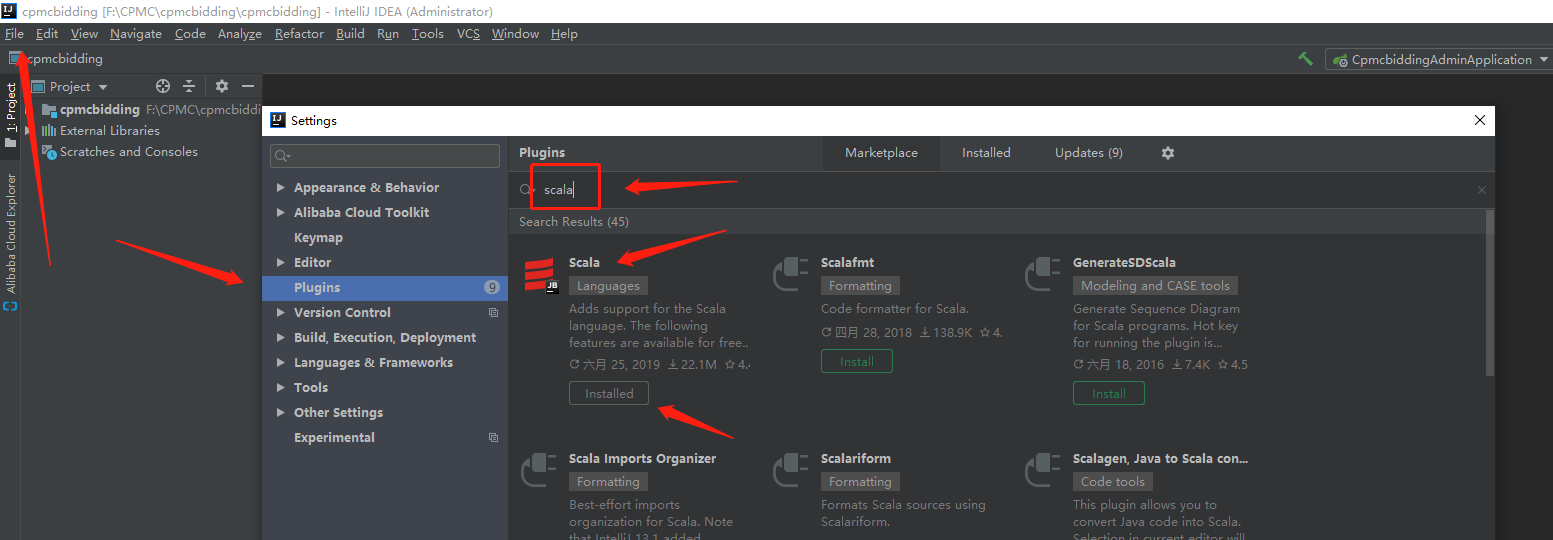1553x540 pixels.
Task: Expand Editor settings
Action: (x=281, y=263)
